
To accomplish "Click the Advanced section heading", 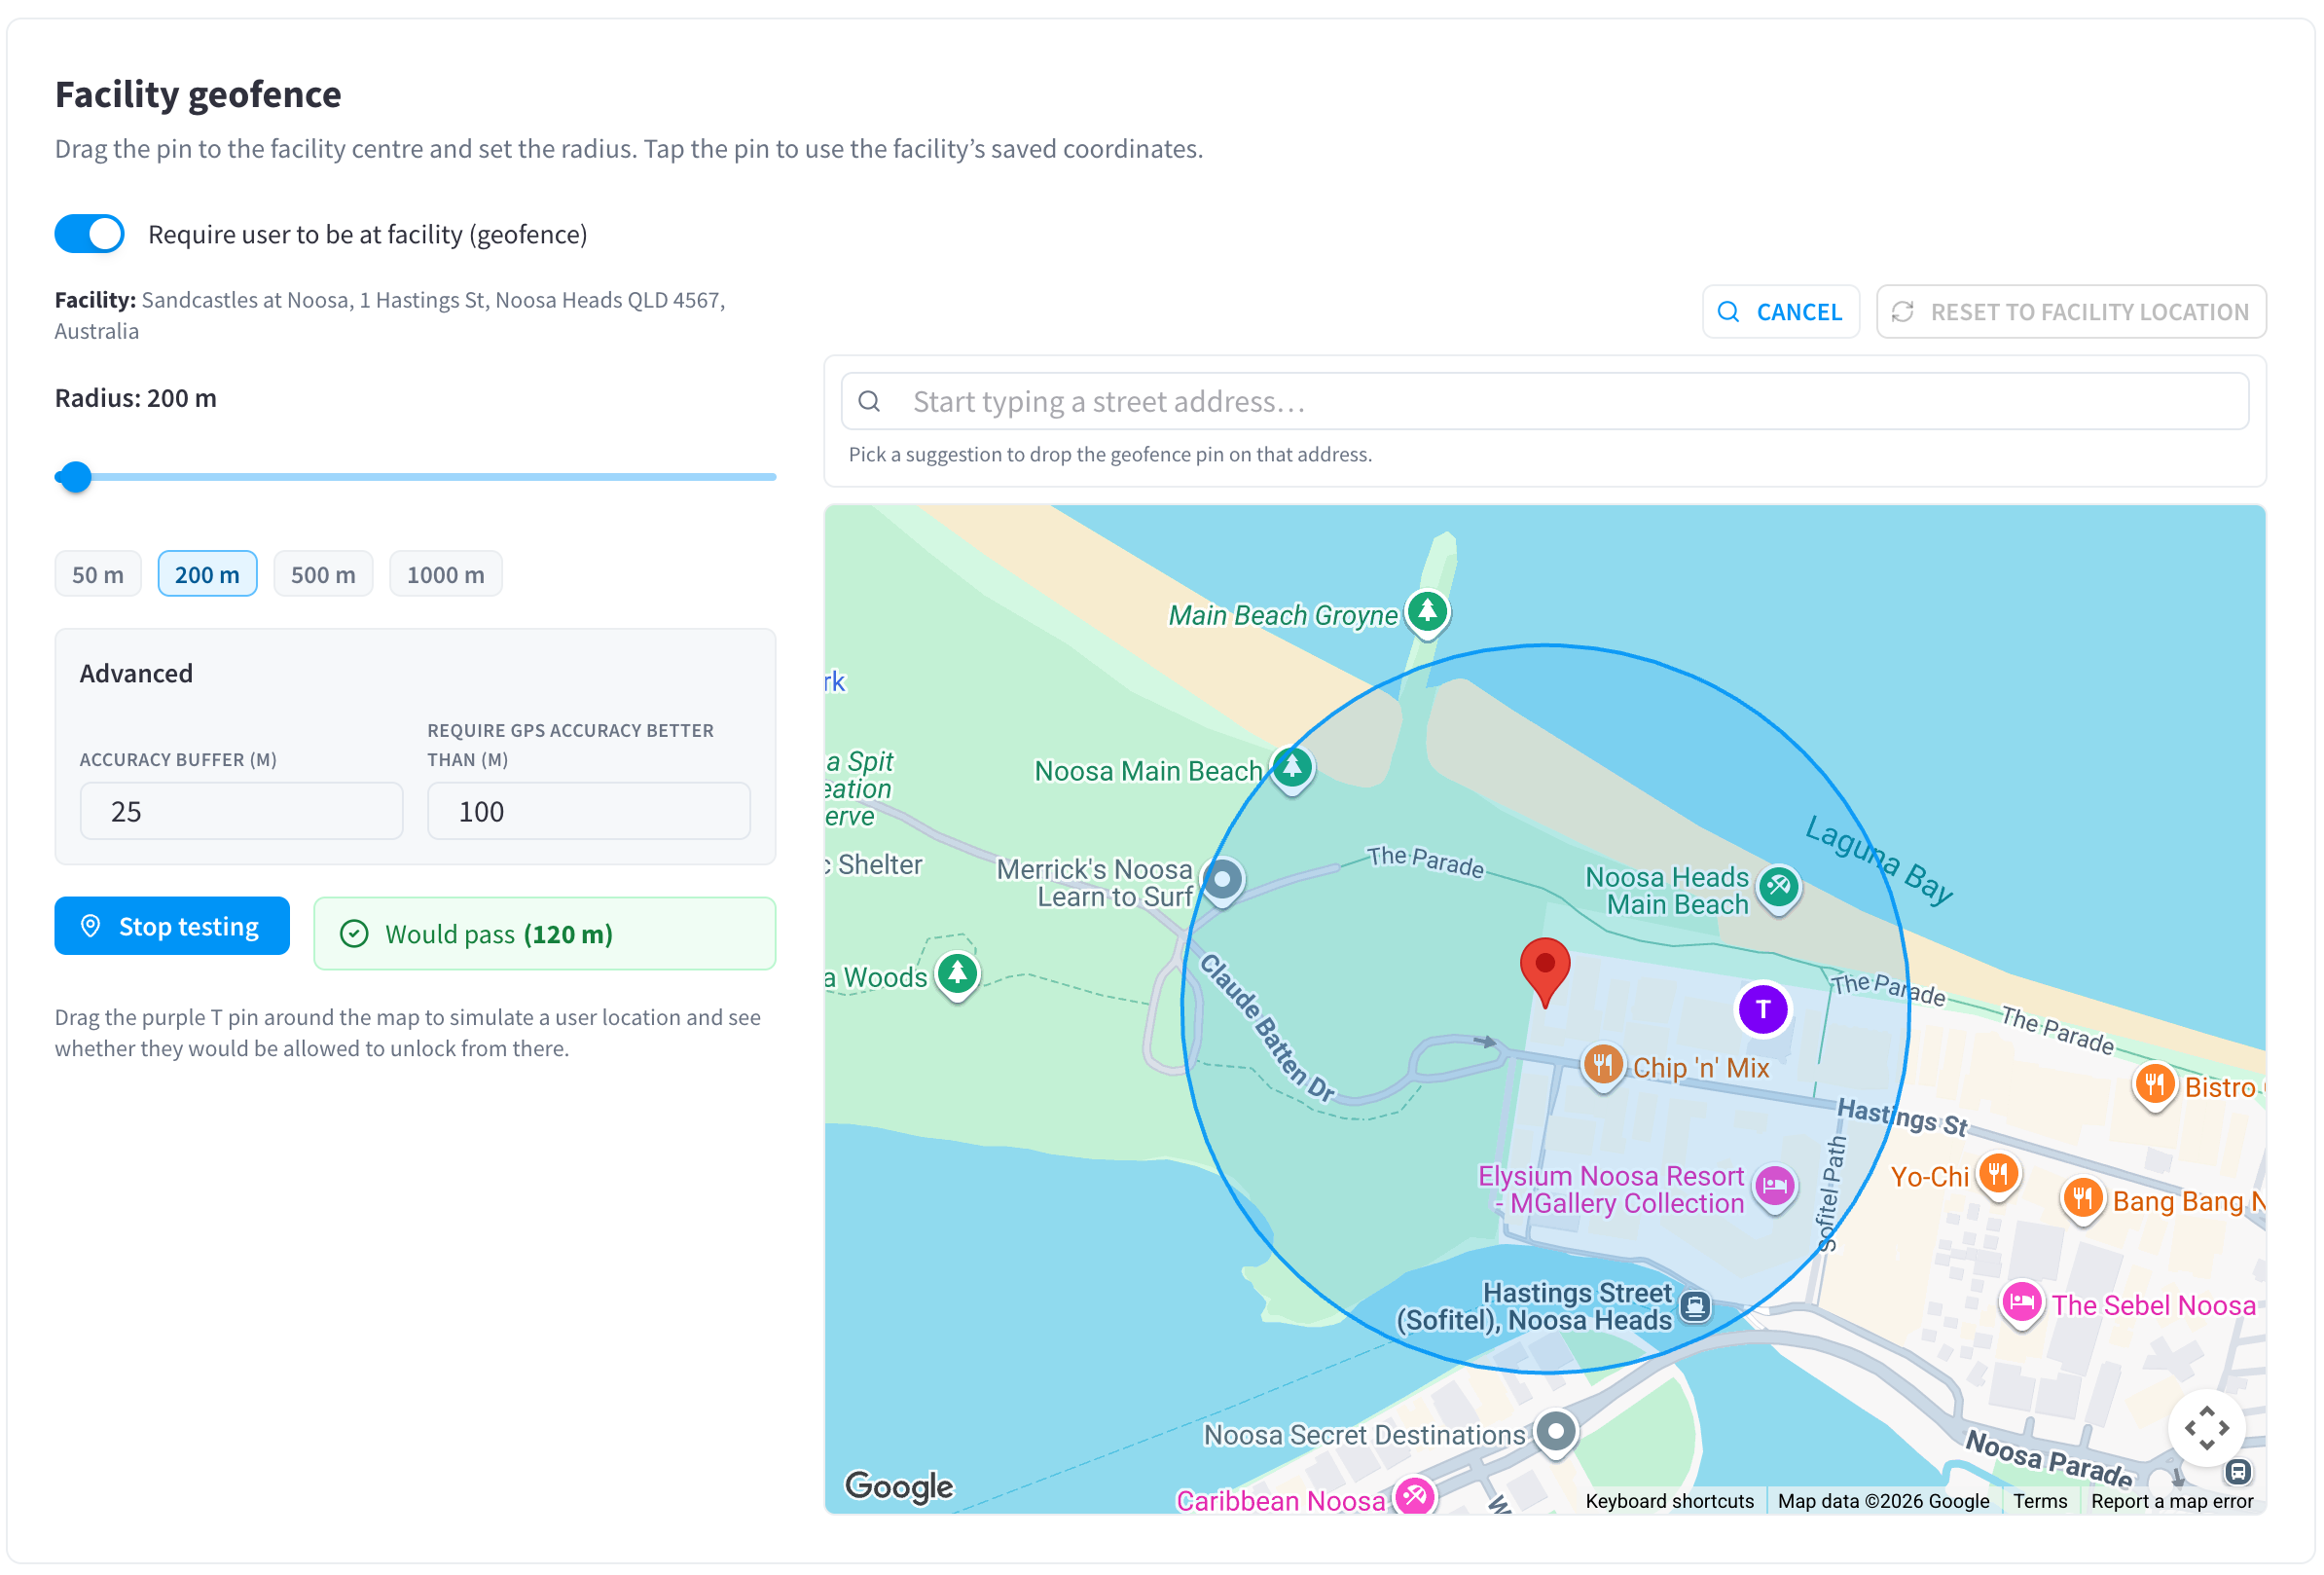I will [x=136, y=673].
